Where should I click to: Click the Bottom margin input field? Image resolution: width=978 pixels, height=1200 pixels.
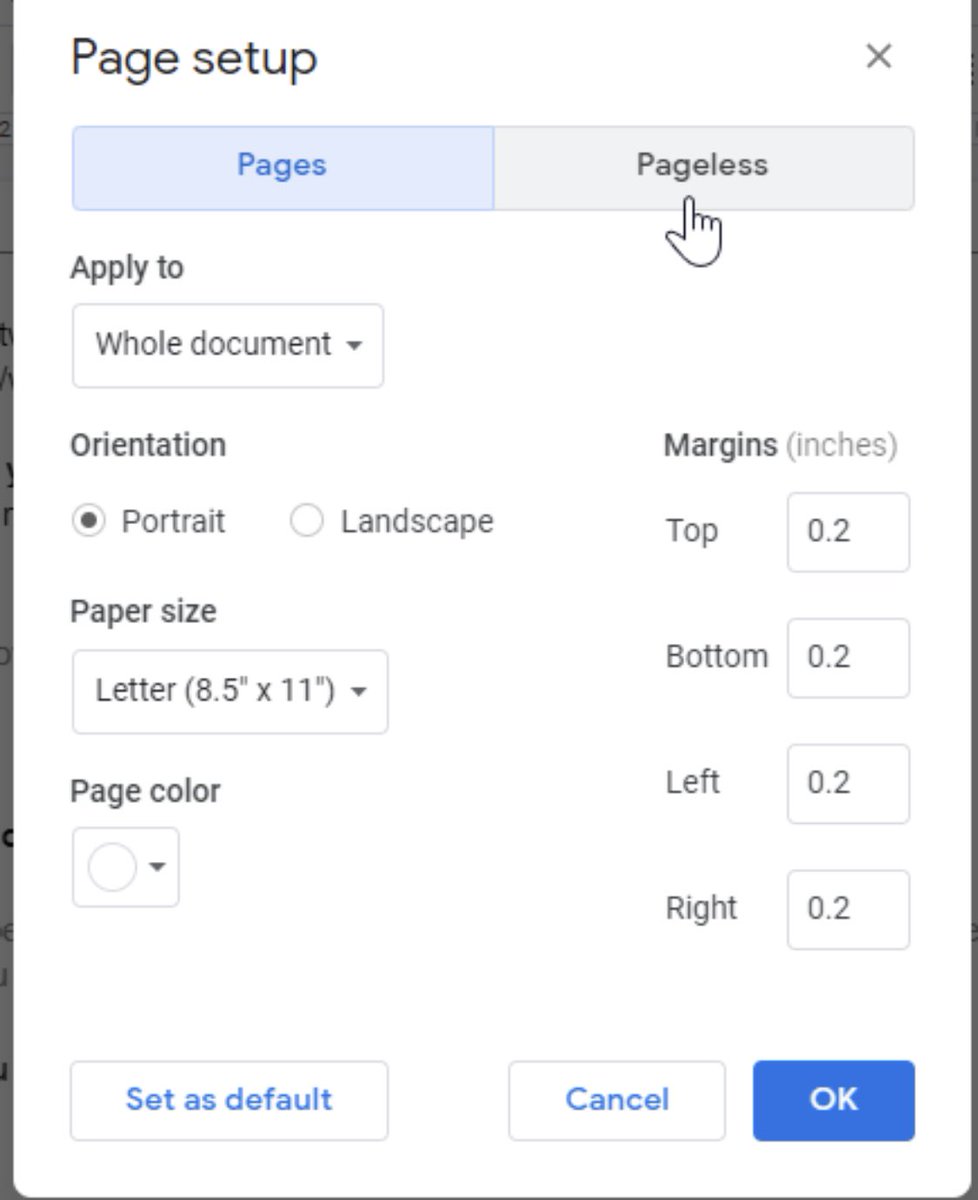pos(848,658)
